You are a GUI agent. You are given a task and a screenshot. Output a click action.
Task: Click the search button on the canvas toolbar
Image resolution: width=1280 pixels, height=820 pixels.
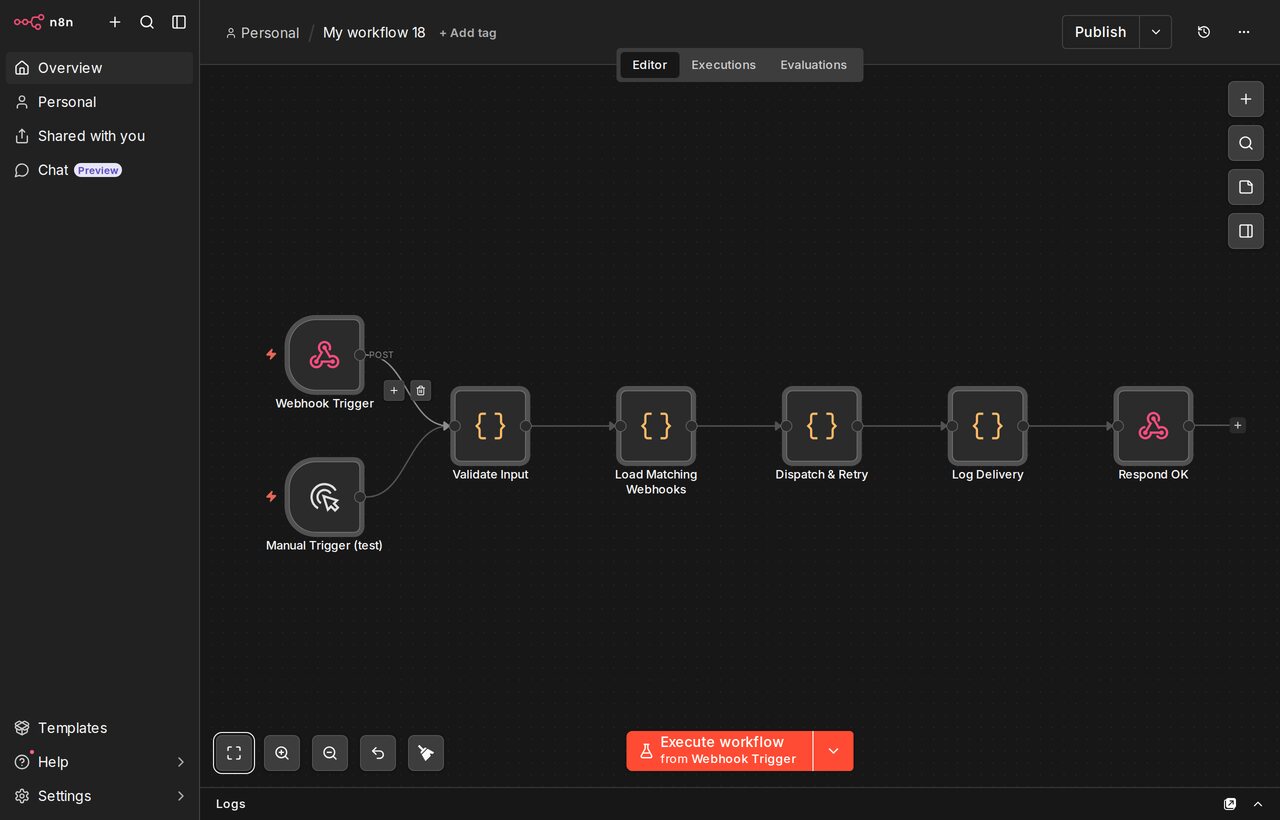[1246, 143]
